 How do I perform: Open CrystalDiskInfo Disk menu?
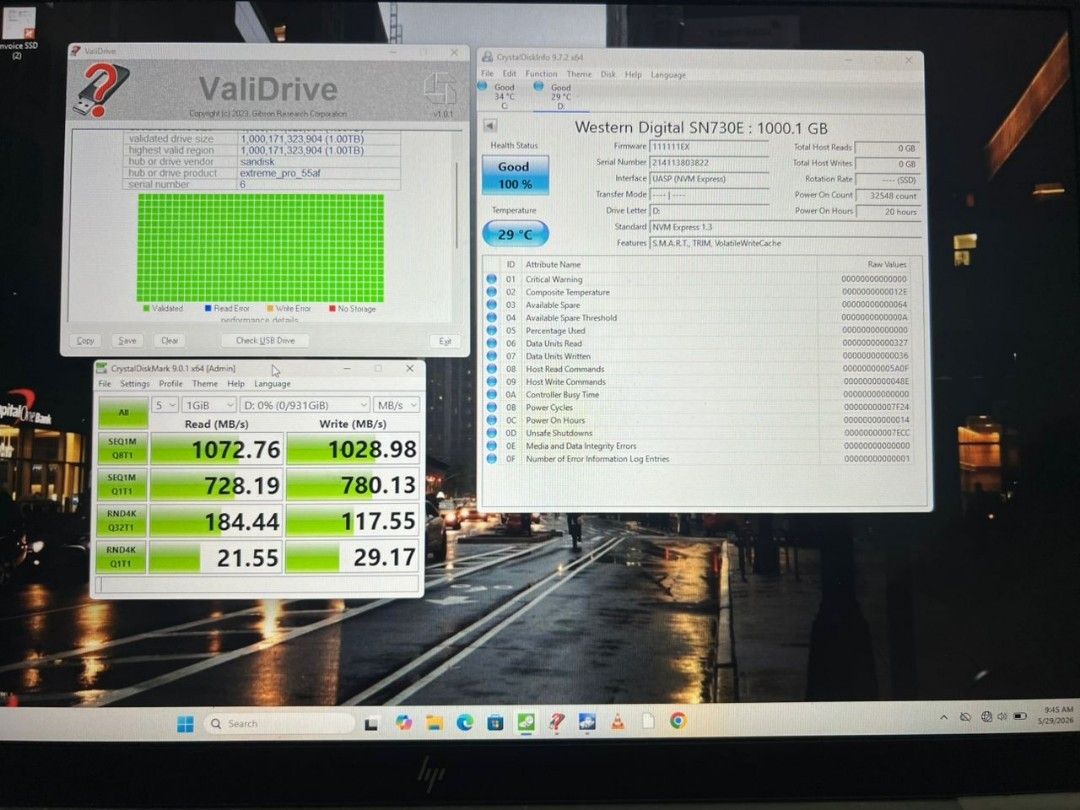point(608,74)
